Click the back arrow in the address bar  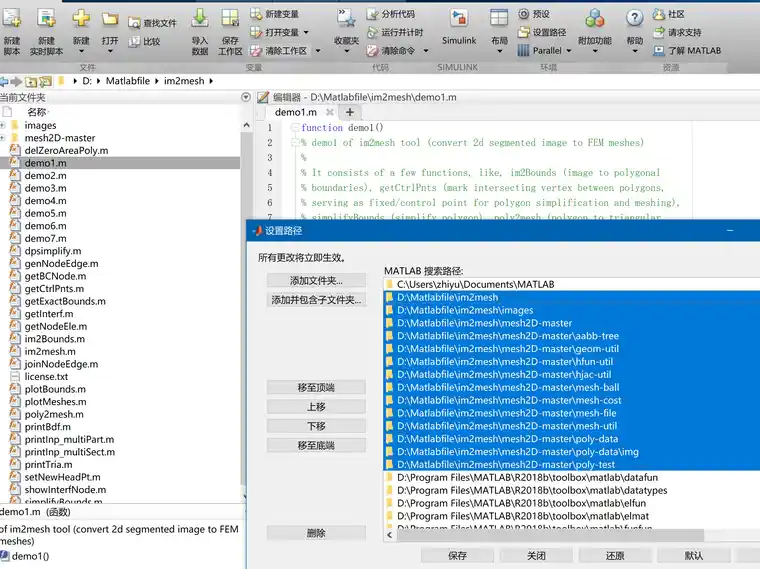coord(4,81)
